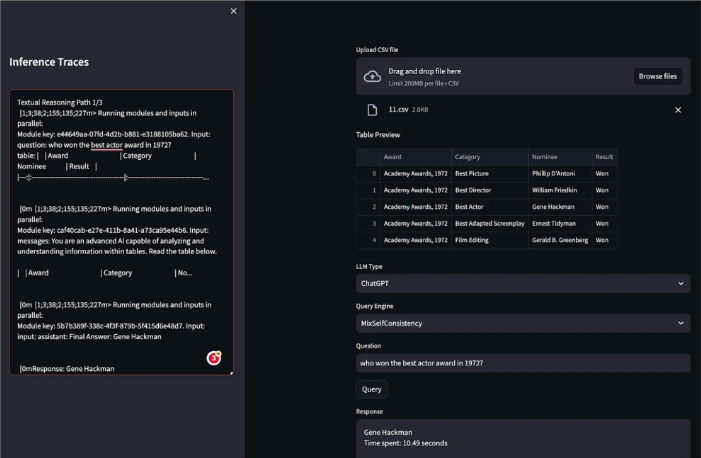This screenshot has height=458, width=701.
Task: Select the Ernest Tidyman cell
Action: pyautogui.click(x=560, y=223)
